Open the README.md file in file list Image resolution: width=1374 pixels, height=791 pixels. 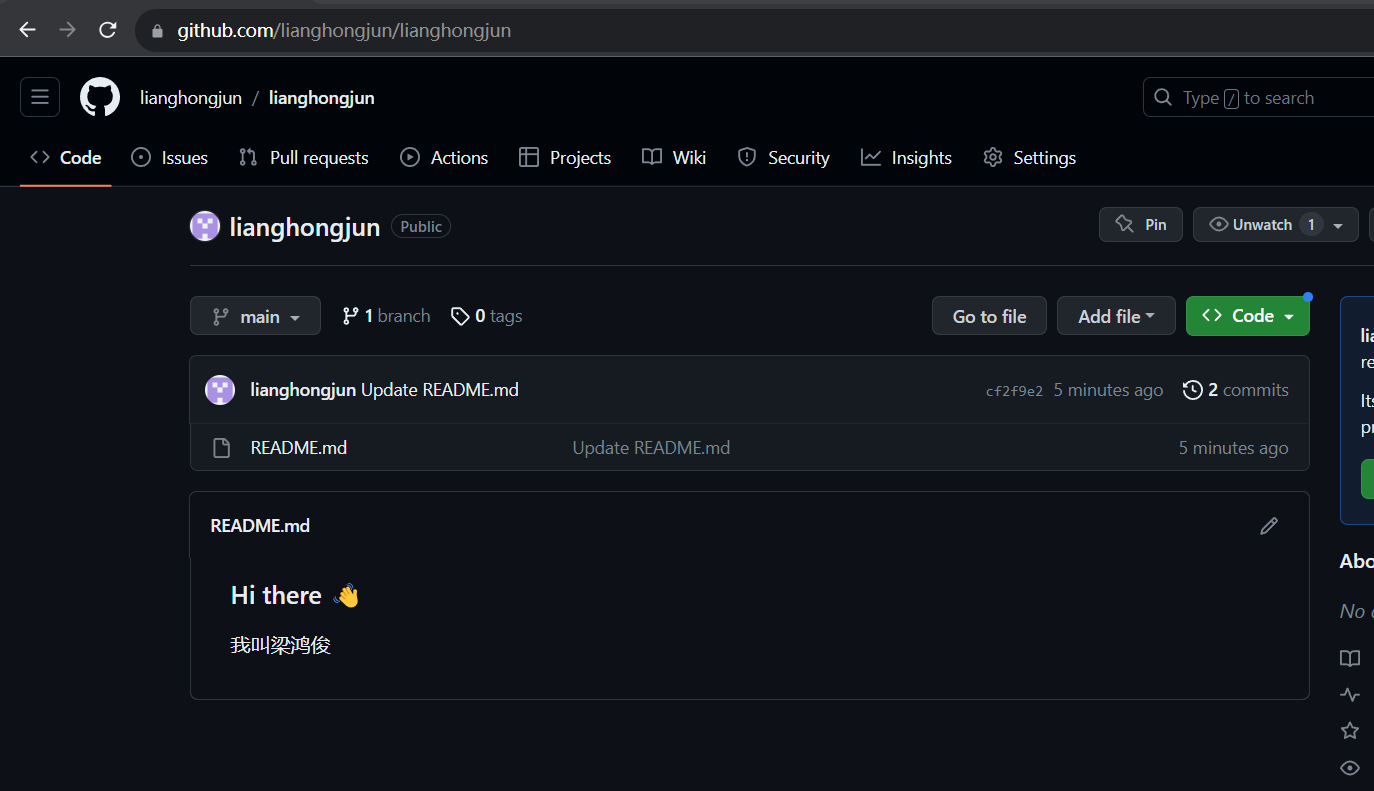(x=299, y=448)
